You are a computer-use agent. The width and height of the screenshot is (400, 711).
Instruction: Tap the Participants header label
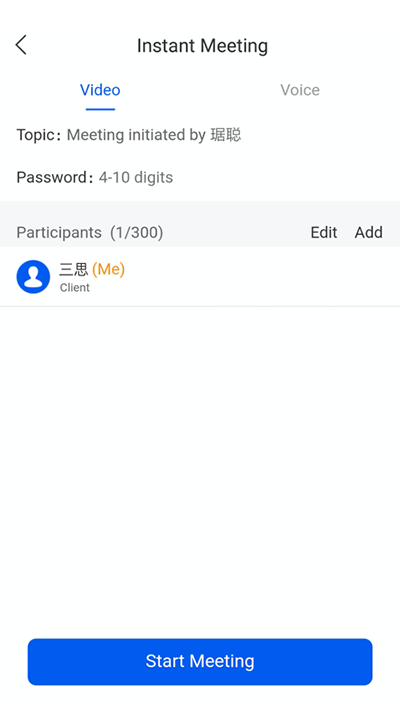point(59,232)
